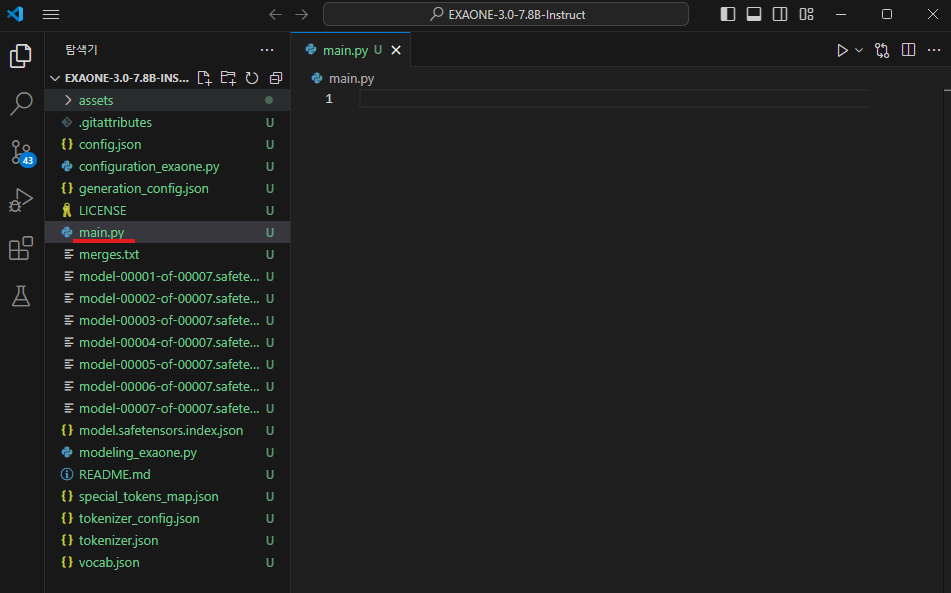Viewport: 951px width, 593px height.
Task: Select main.py in the file tree
Action: point(167,232)
